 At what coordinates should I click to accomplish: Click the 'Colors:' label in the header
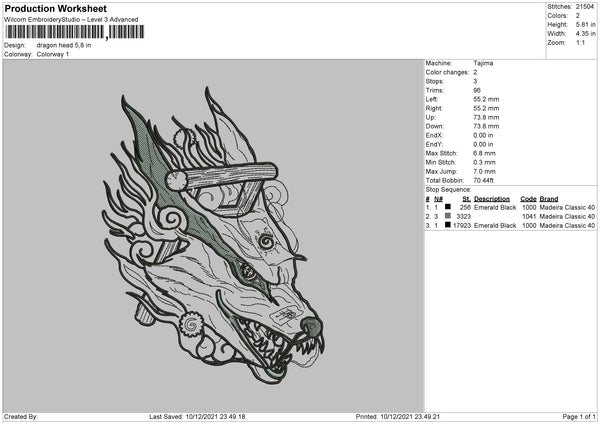click(x=558, y=16)
